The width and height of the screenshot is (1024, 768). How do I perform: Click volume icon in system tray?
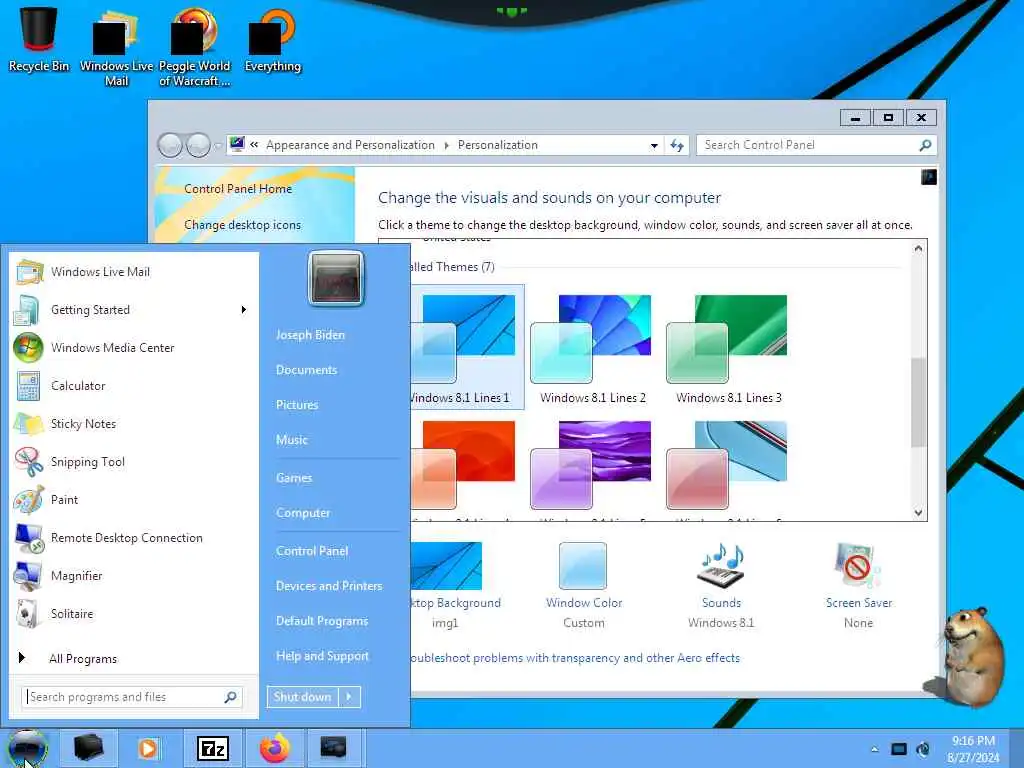923,749
